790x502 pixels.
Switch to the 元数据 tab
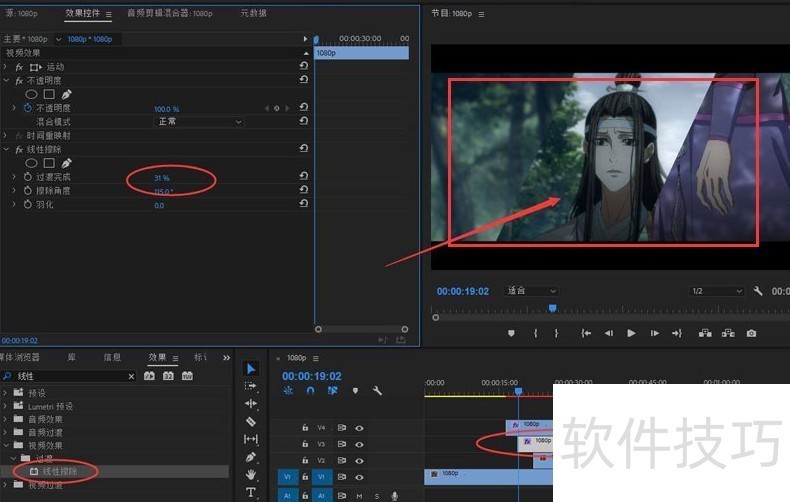[253, 14]
